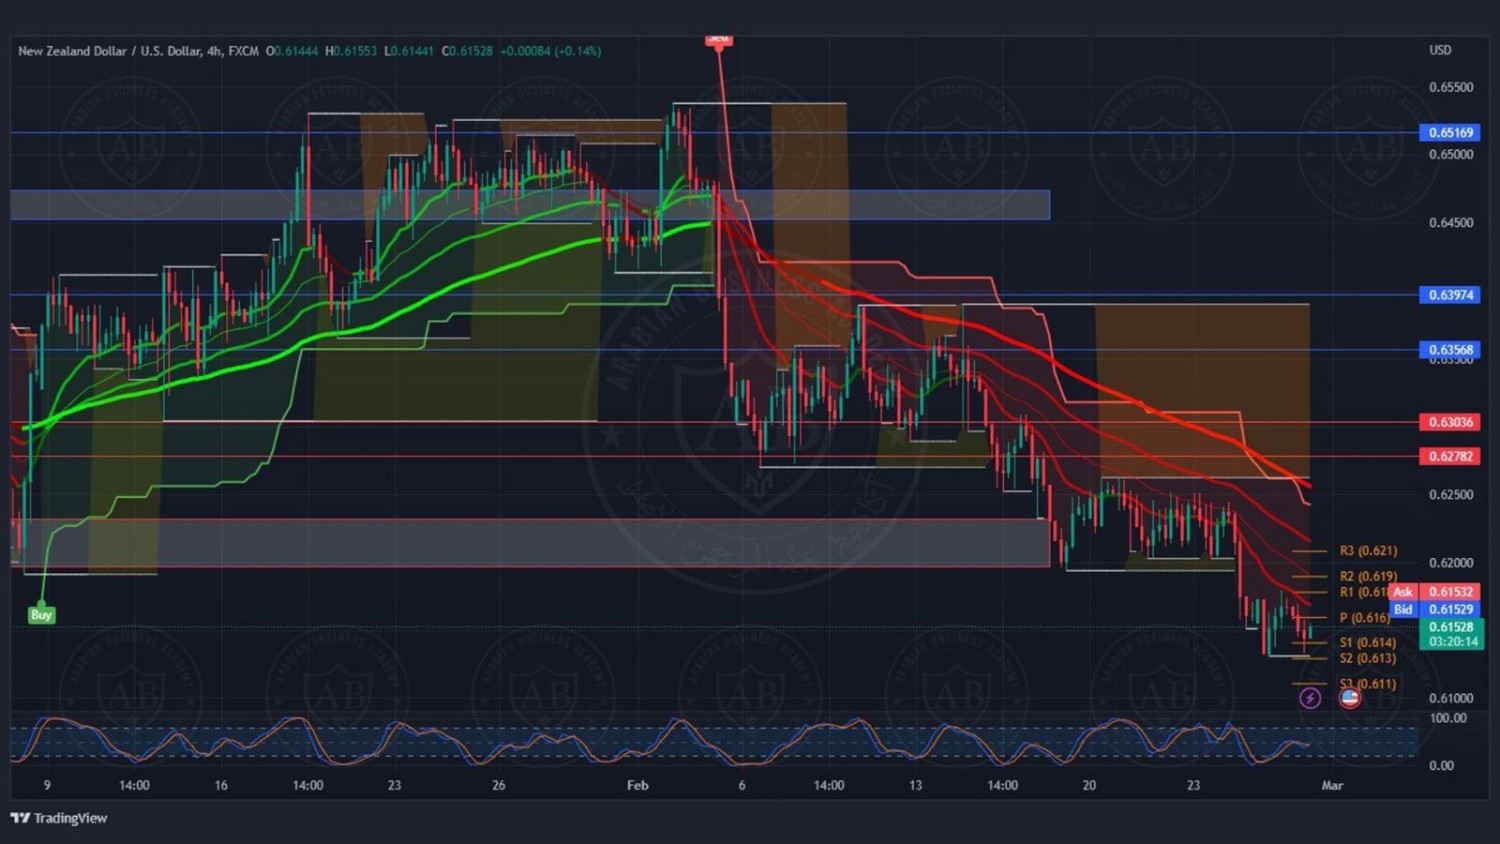Open the USD currency selector
The height and width of the screenshot is (844, 1500).
[x=1440, y=50]
